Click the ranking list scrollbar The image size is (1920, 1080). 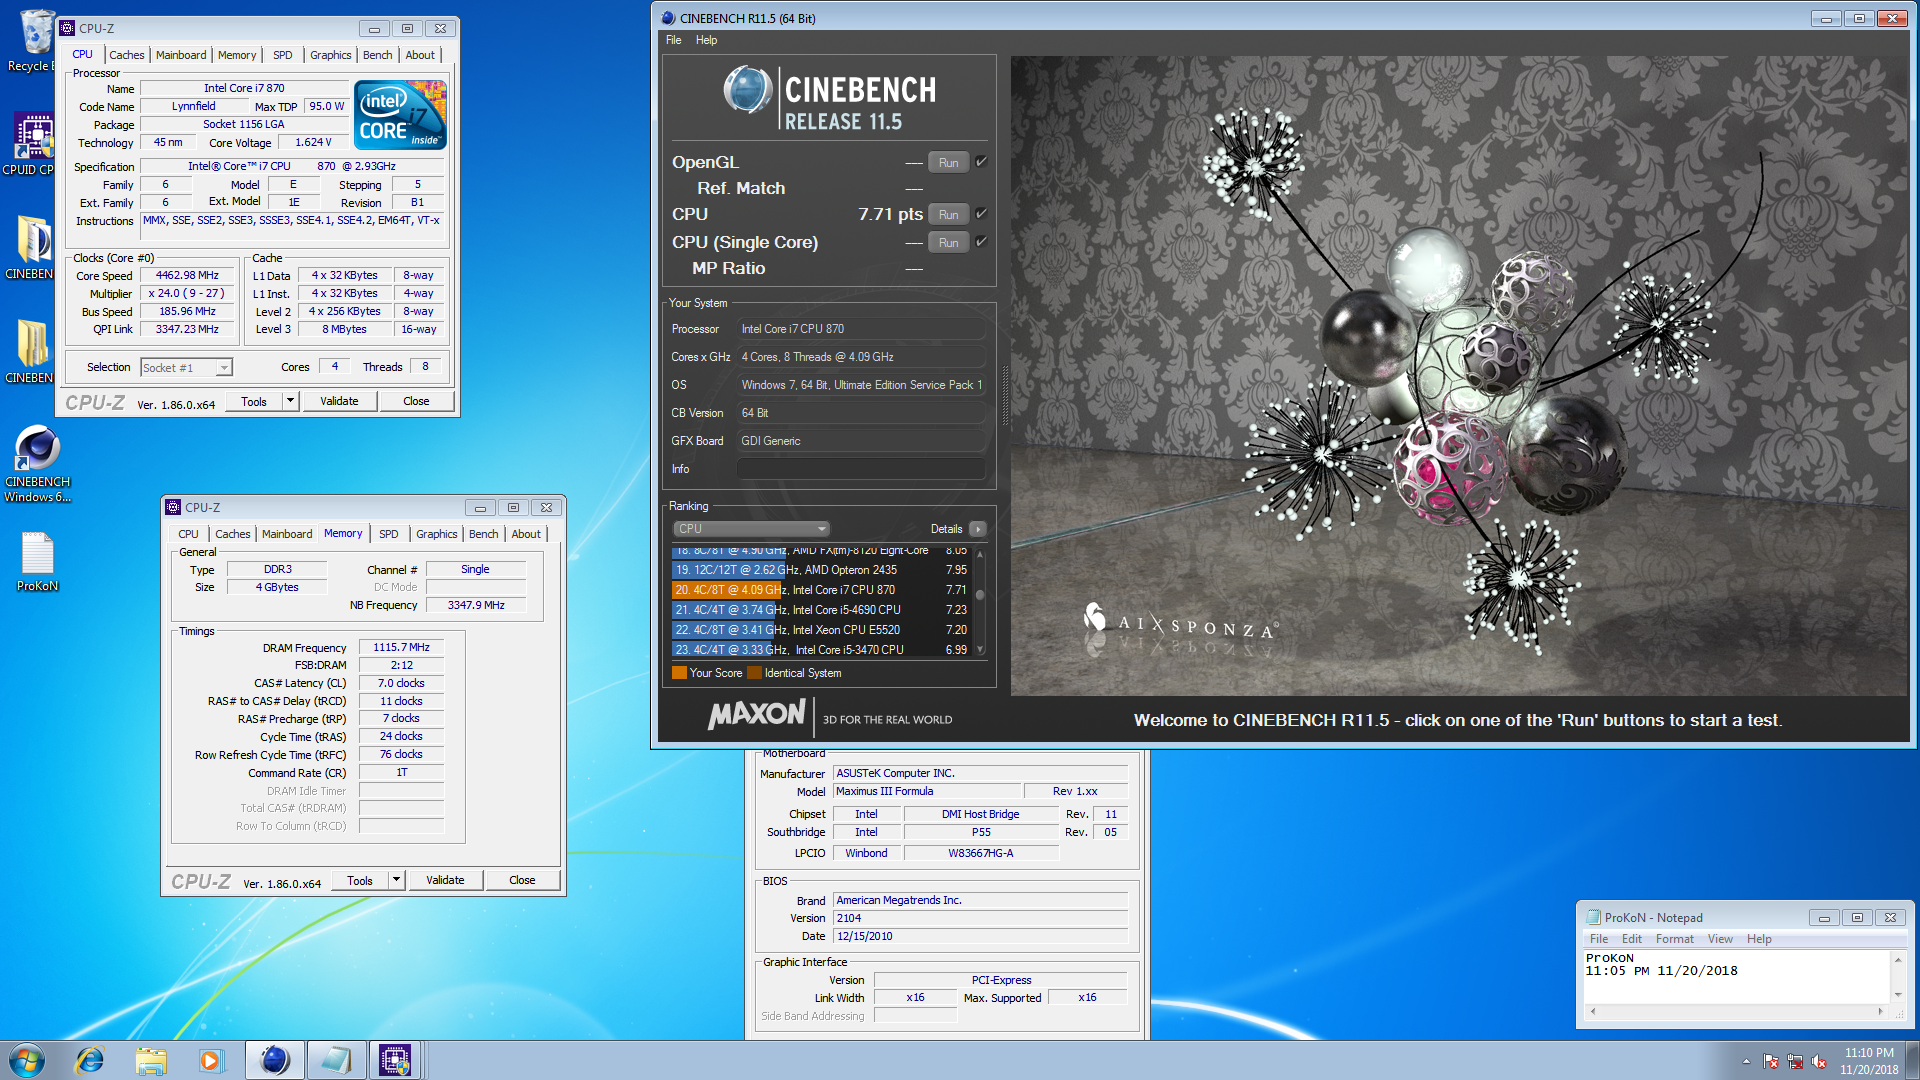(x=980, y=601)
